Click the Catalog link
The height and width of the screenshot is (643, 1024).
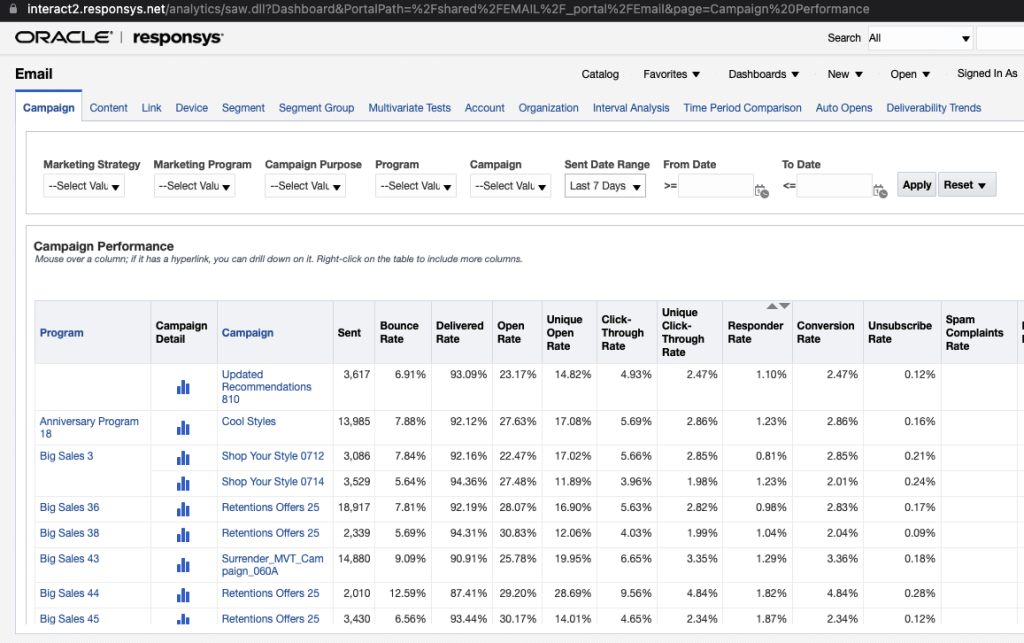click(x=600, y=74)
